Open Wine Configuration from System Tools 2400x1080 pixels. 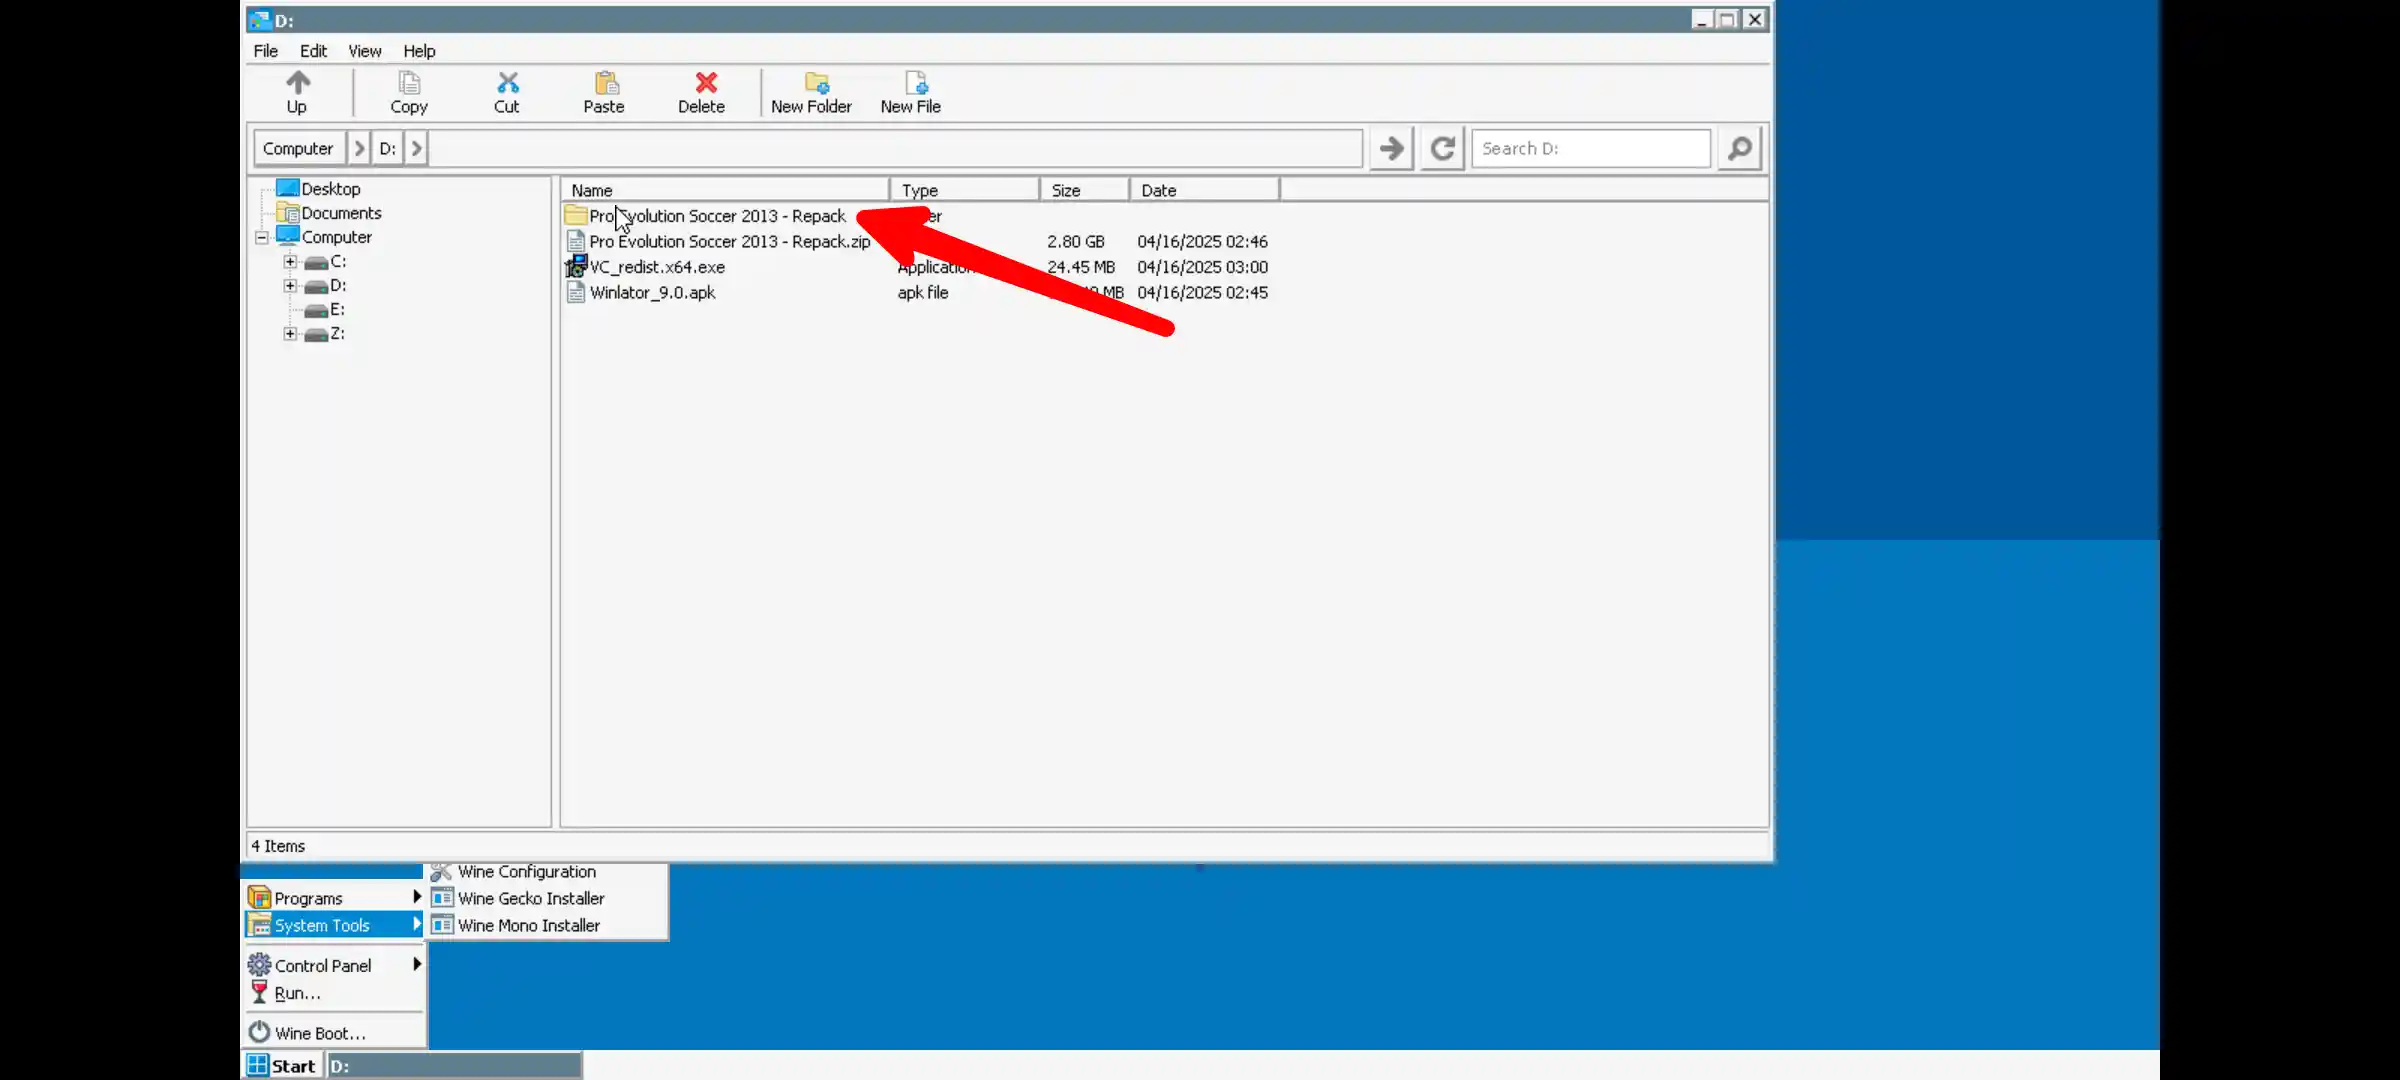pos(525,871)
